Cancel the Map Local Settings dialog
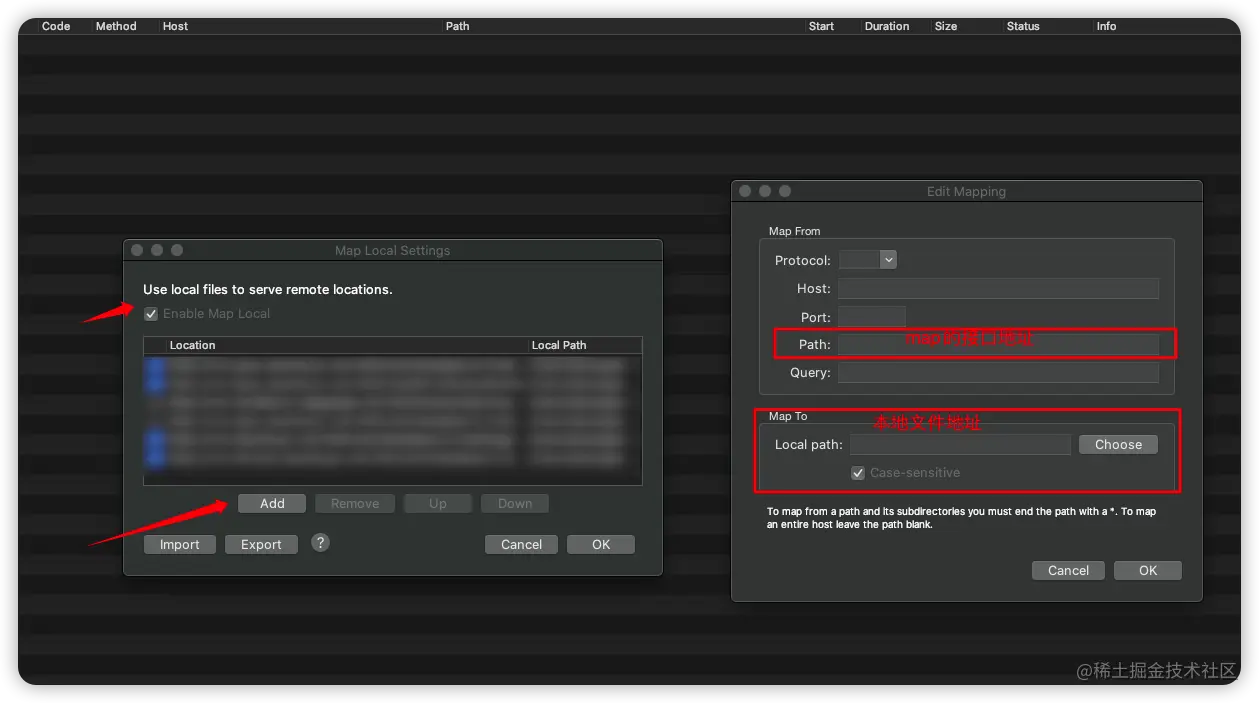Screen dimensions: 1259x703 pyautogui.click(x=521, y=545)
